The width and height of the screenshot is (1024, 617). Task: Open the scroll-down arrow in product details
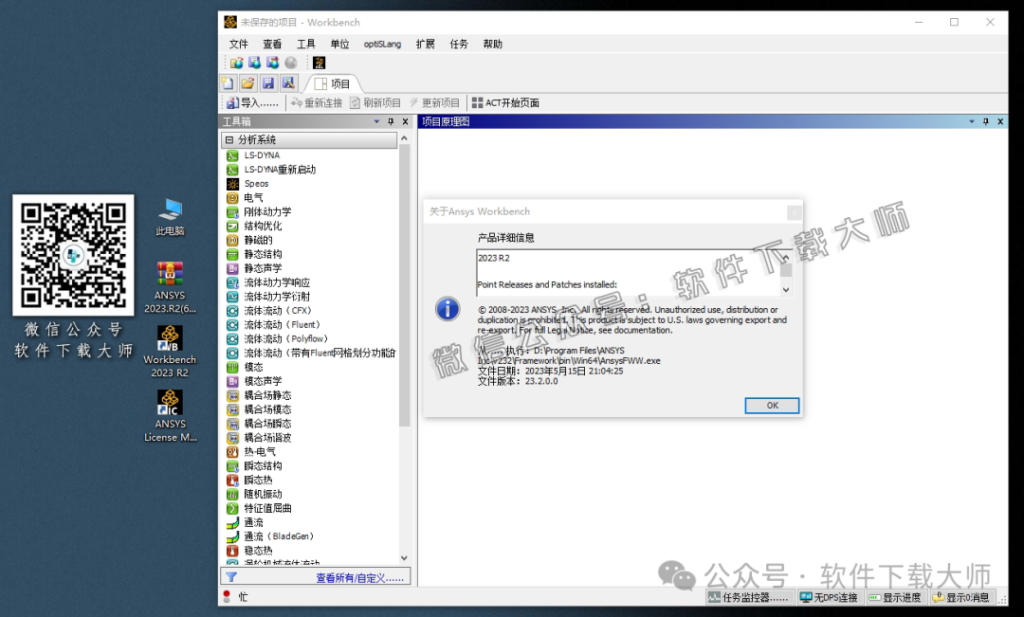[x=788, y=290]
